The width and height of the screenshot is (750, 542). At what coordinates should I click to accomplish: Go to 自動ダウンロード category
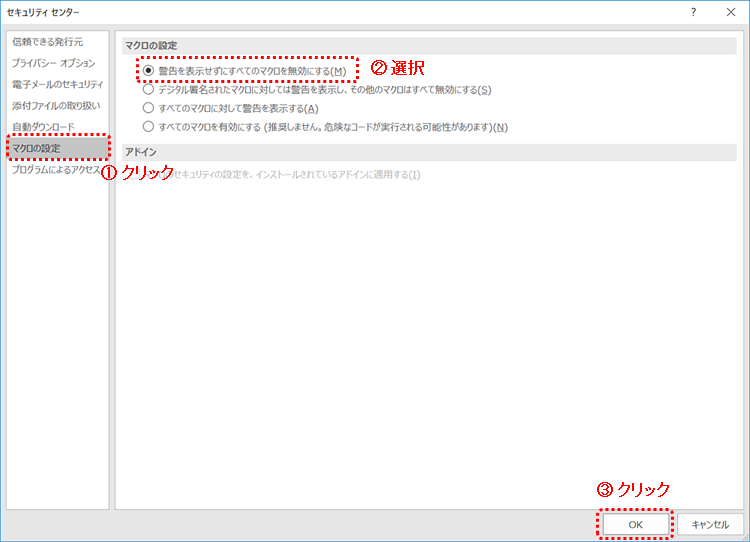coord(43,126)
